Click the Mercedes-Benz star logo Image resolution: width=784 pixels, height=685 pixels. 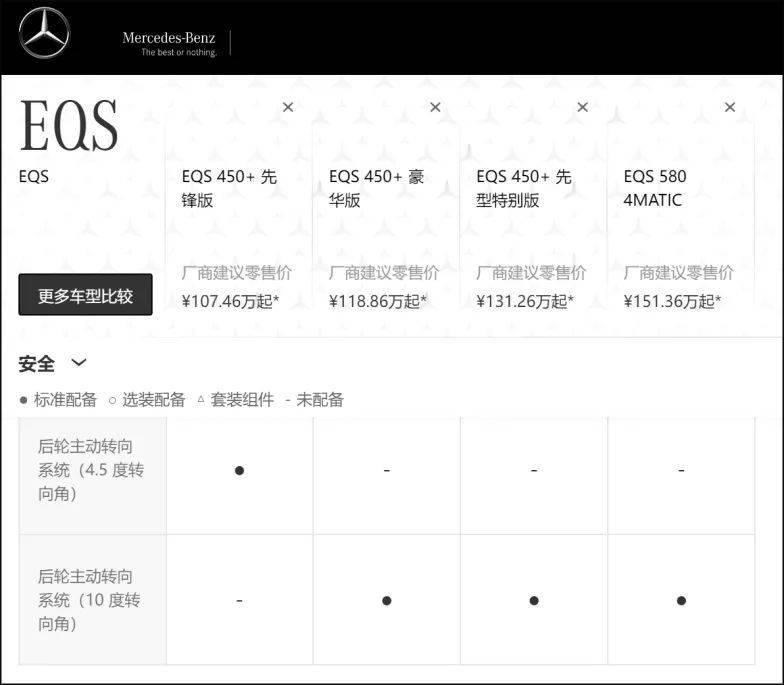pos(45,36)
